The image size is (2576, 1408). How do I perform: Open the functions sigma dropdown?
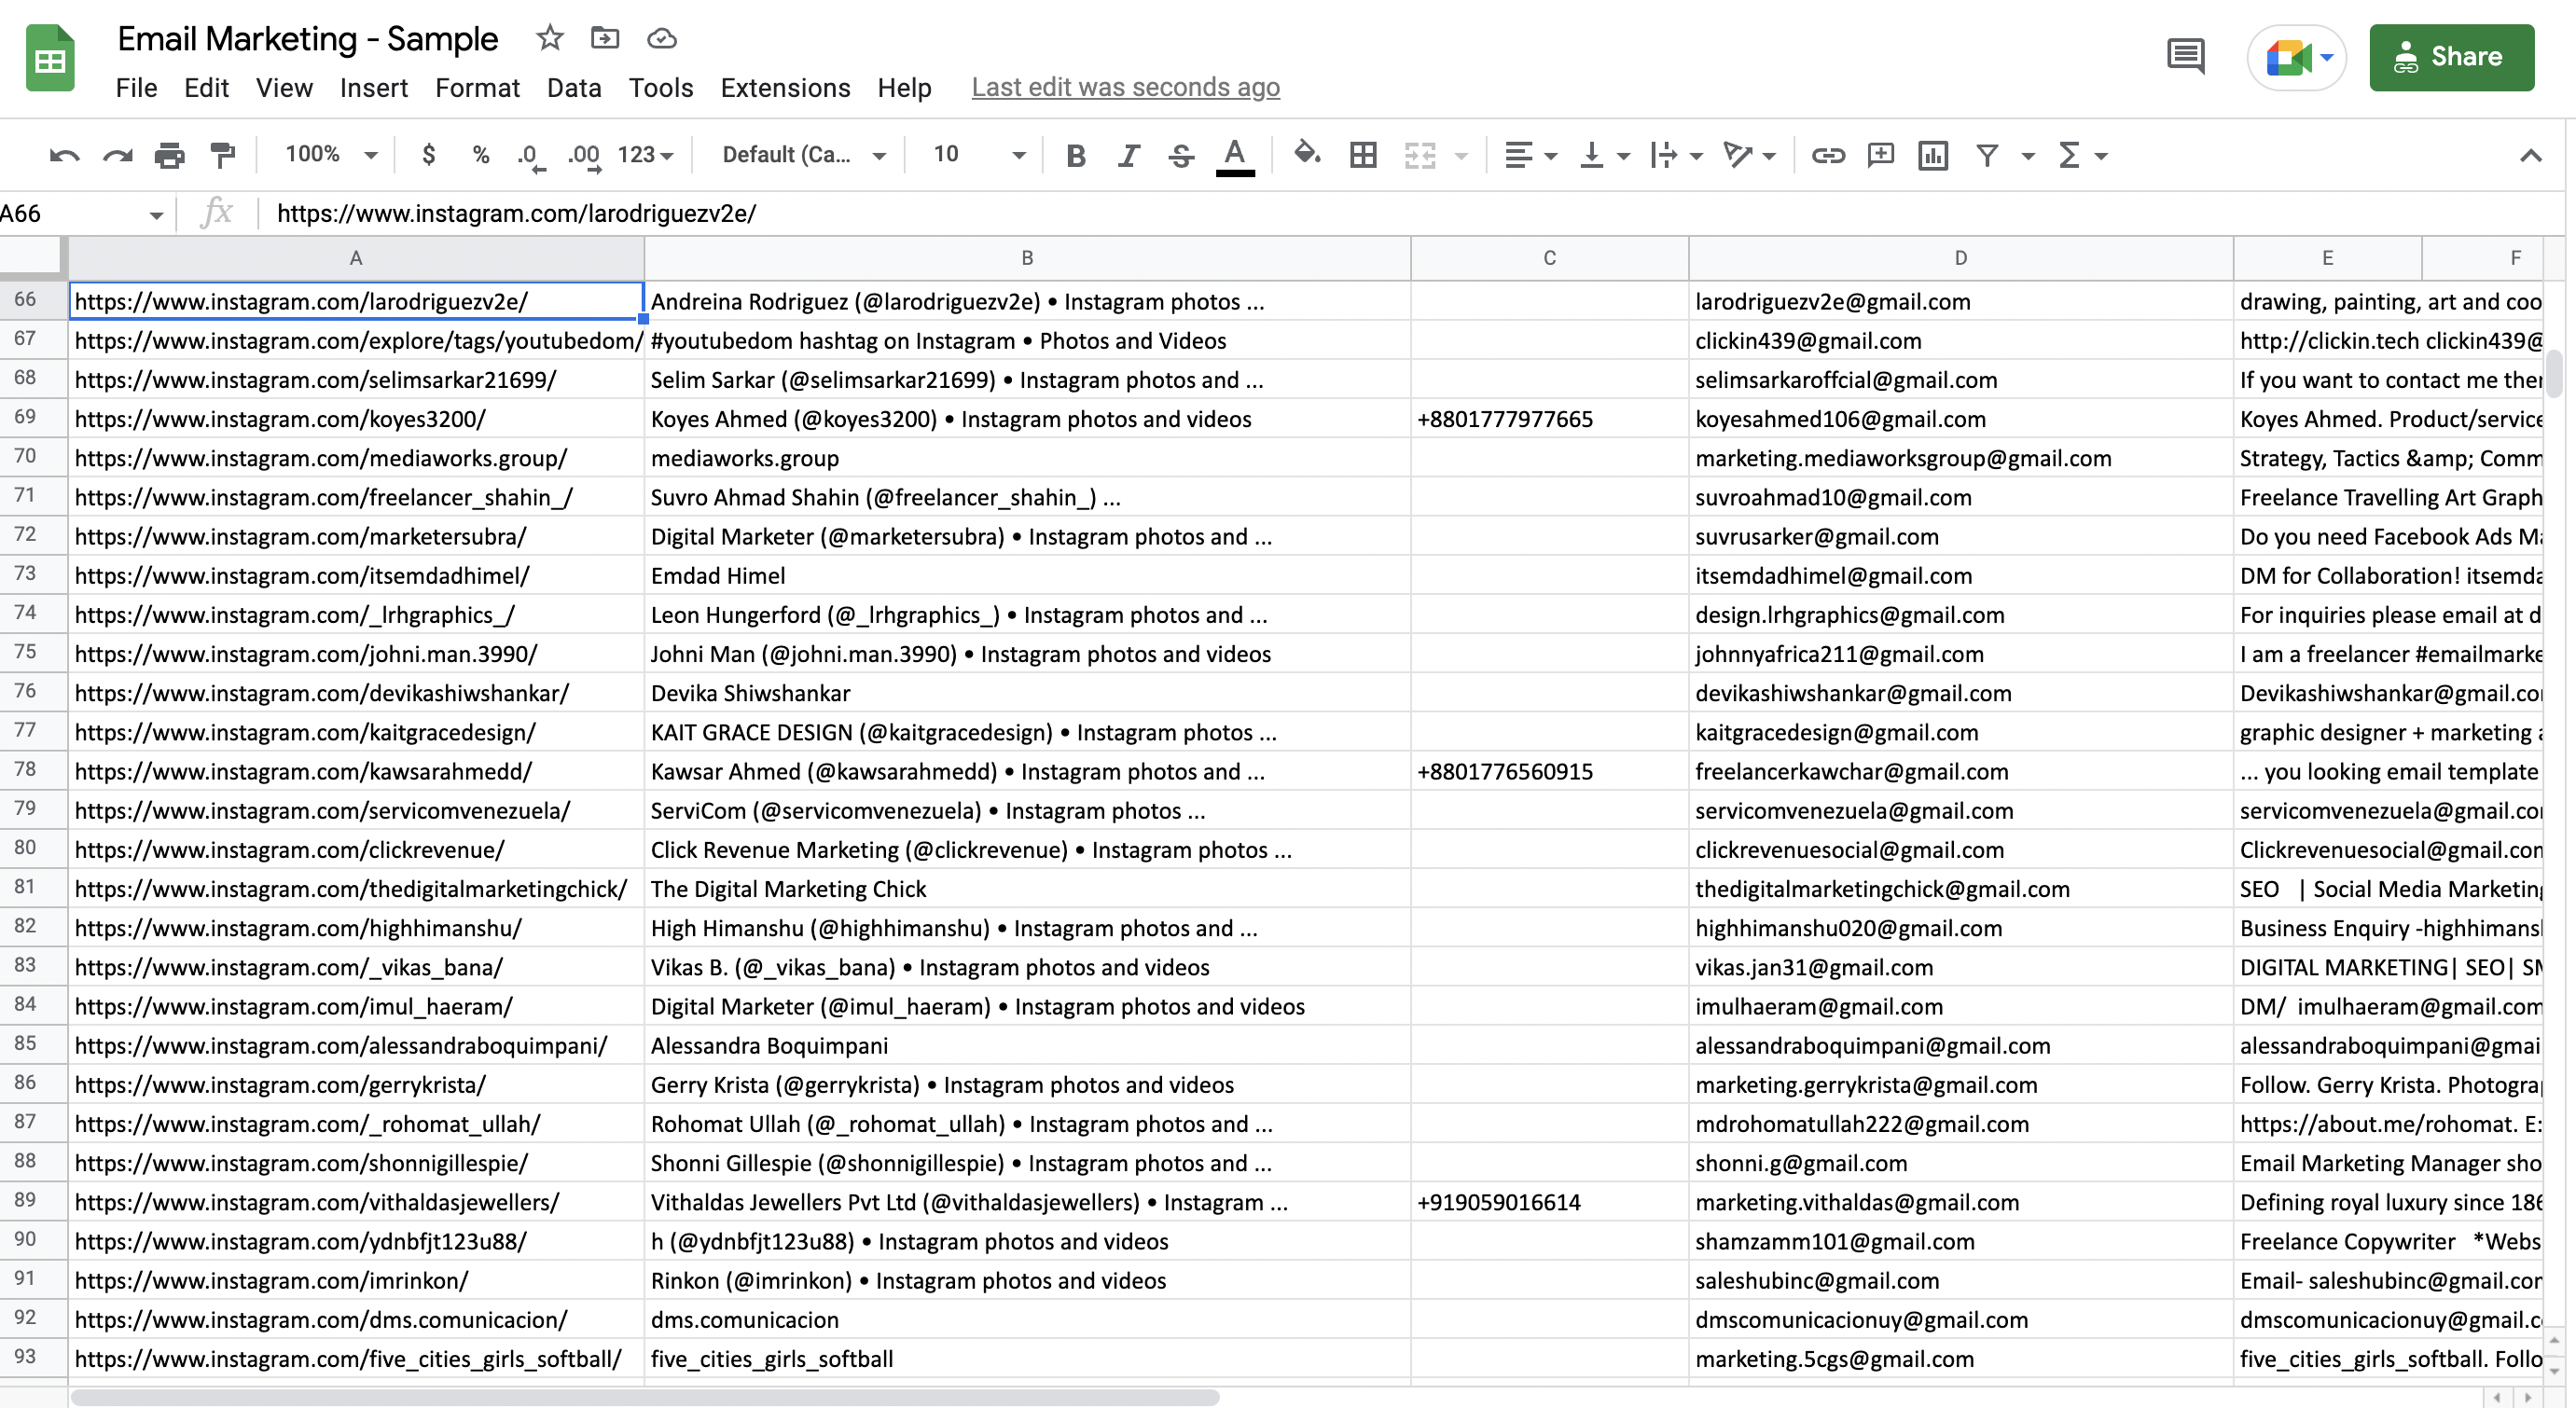tap(2083, 155)
